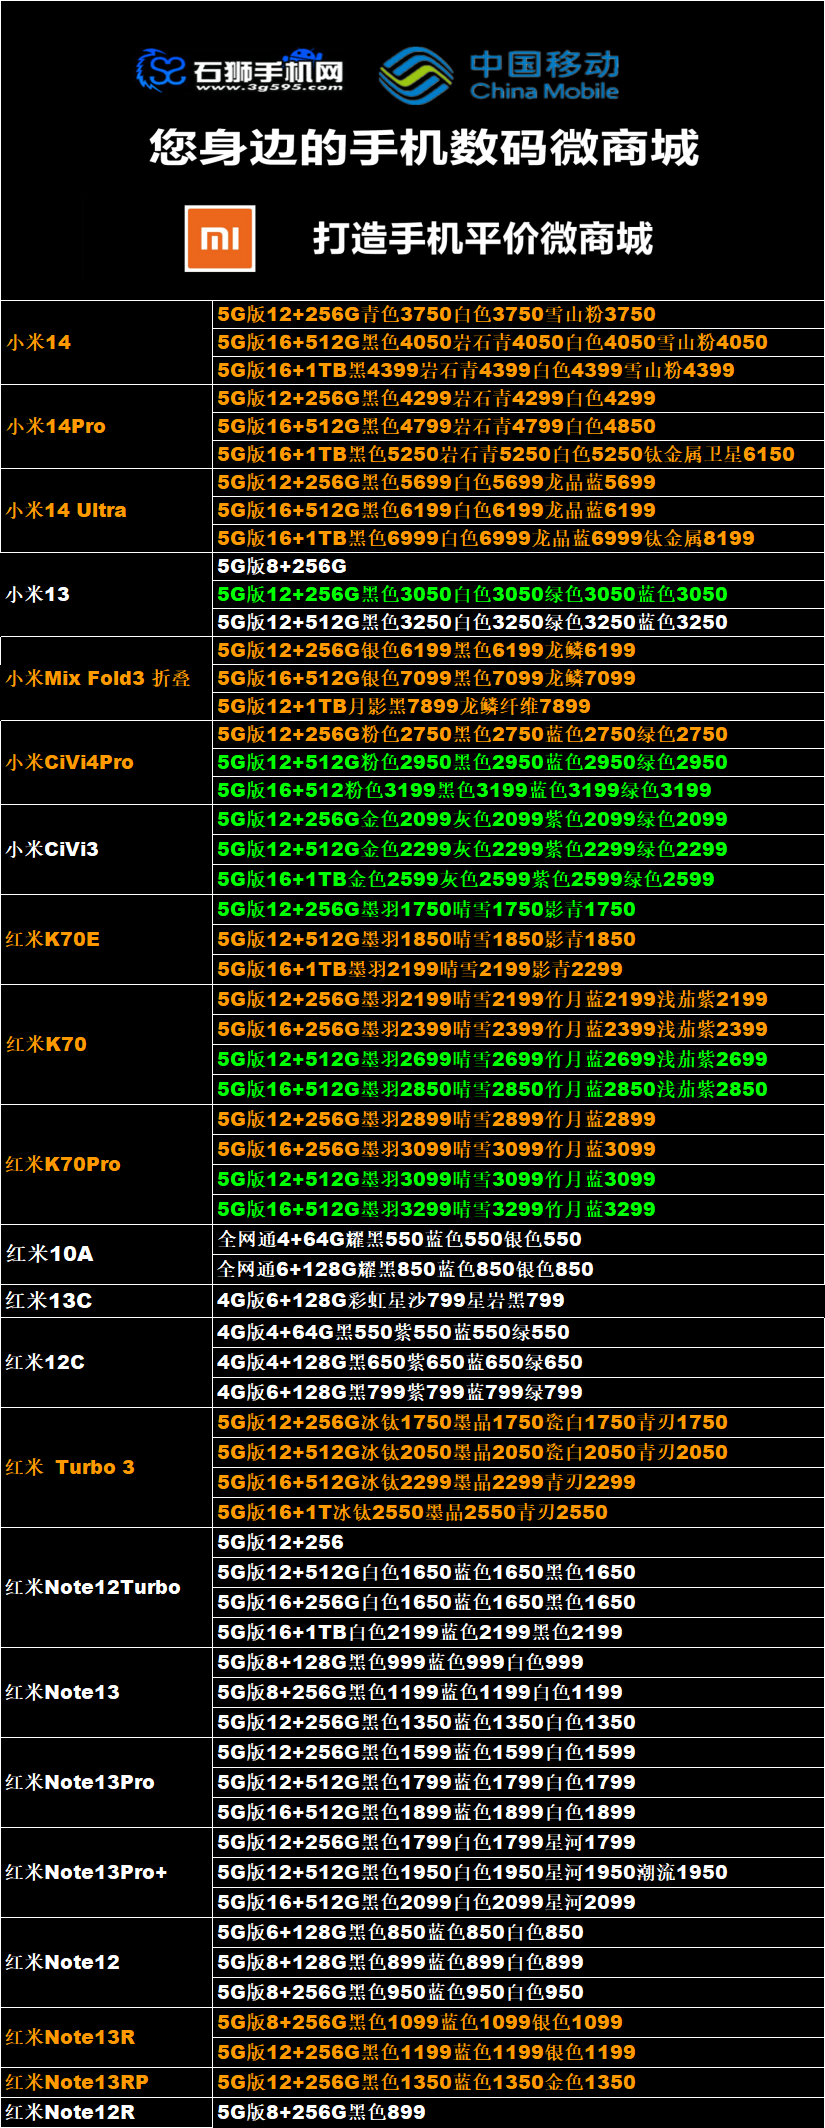Viewport: 825px width, 2128px height.
Task: Select row 5G版12+1TB月影黑7899龙鳞纤维7899
Action: coord(519,706)
